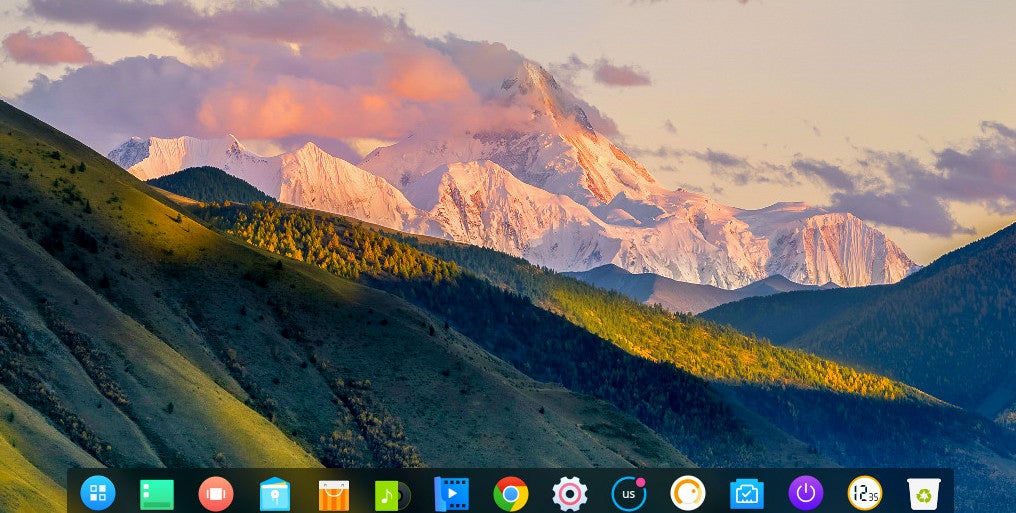Click the pink dot on keyboard indicator

tap(640, 482)
